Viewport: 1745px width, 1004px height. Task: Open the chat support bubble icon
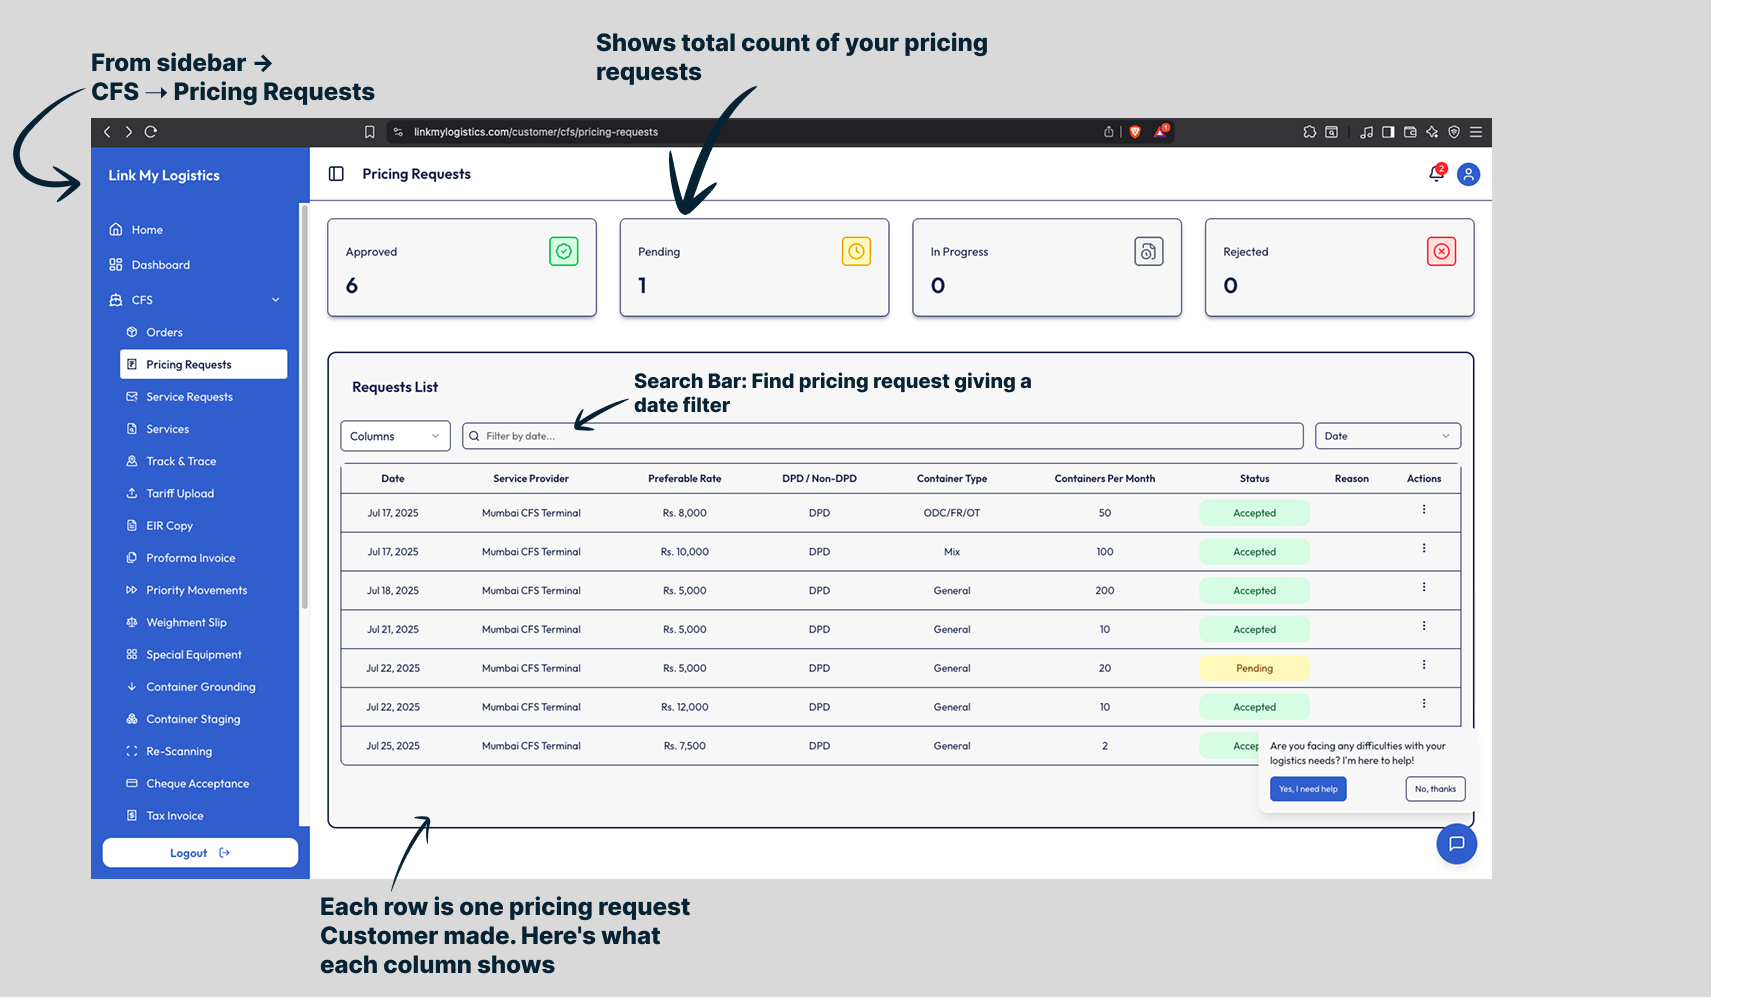pos(1456,844)
